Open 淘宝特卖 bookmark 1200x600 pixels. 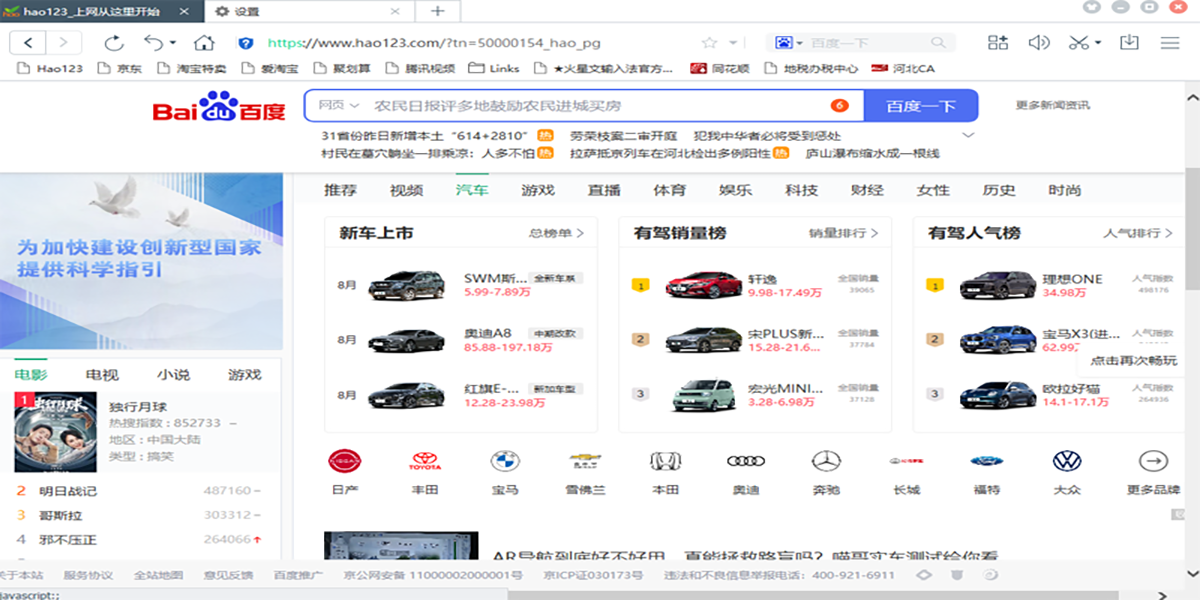point(191,69)
